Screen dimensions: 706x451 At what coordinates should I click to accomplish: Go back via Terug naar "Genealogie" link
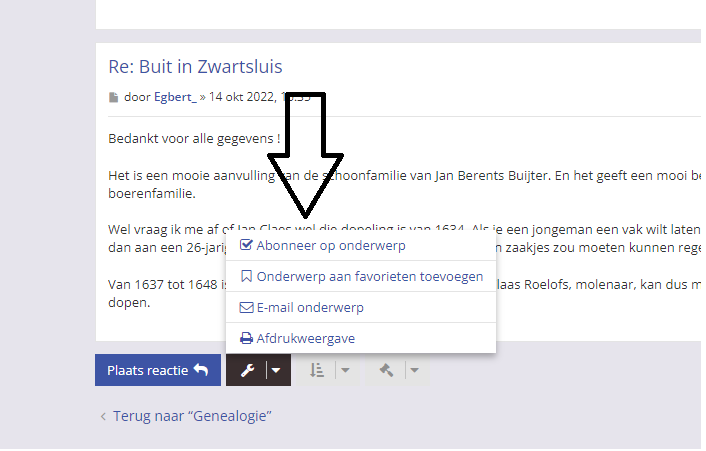coord(192,416)
